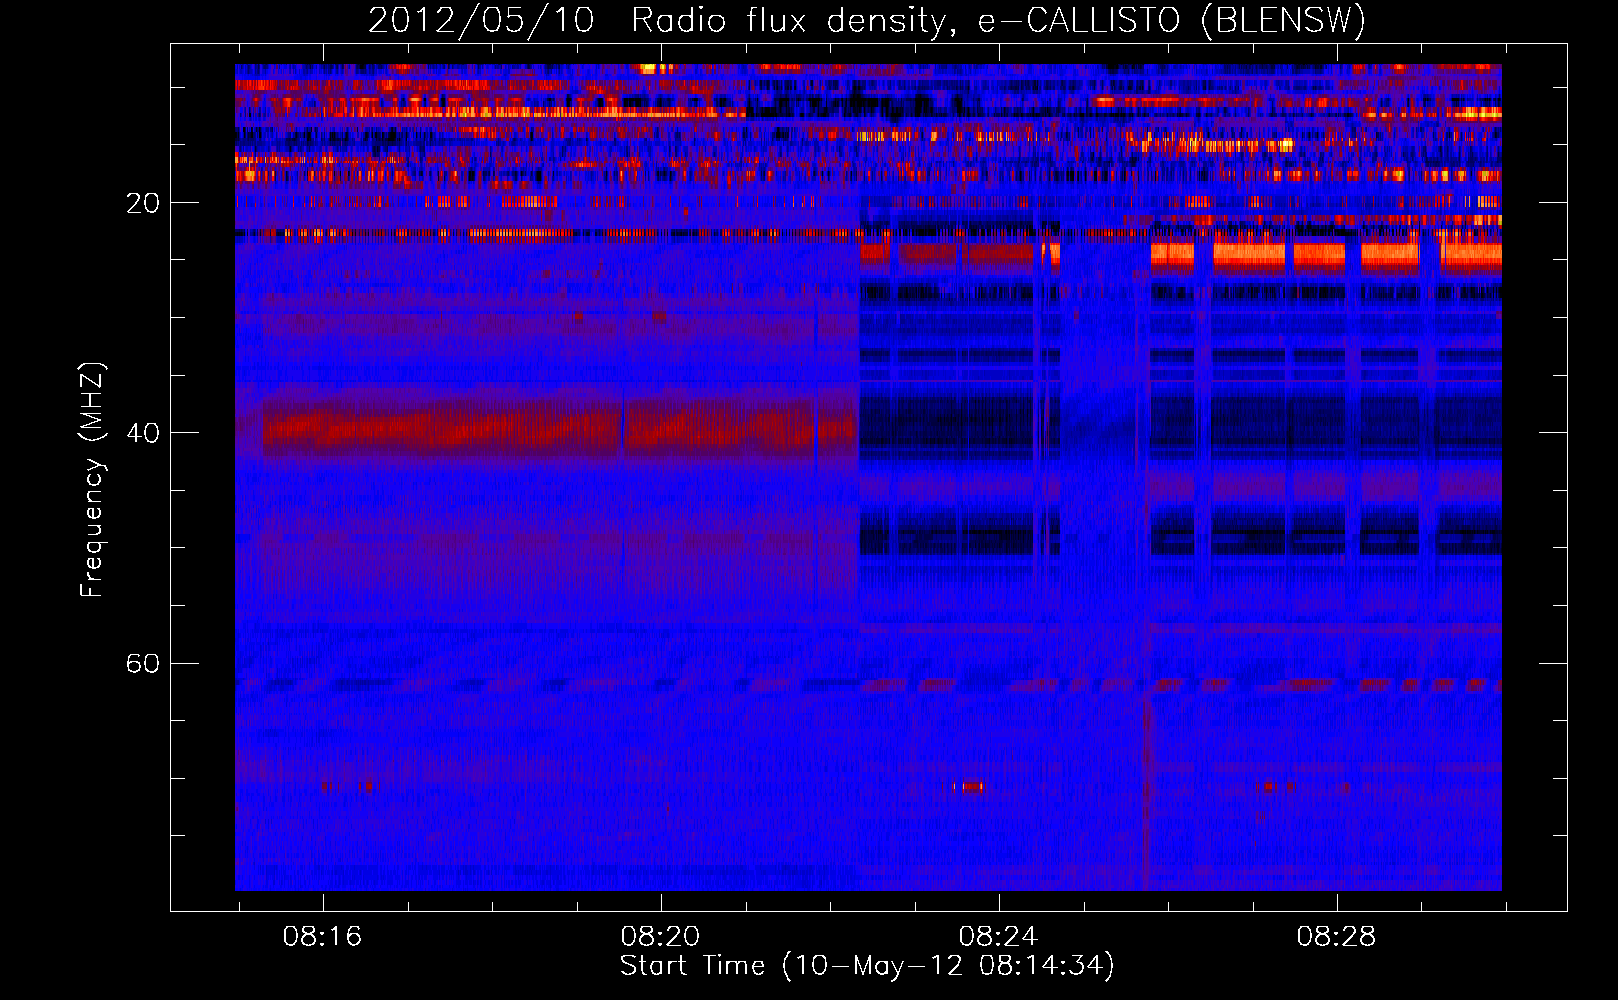Click the 60 MHz frequency tick label
Viewport: 1618px width, 1000px height.
coord(143,663)
